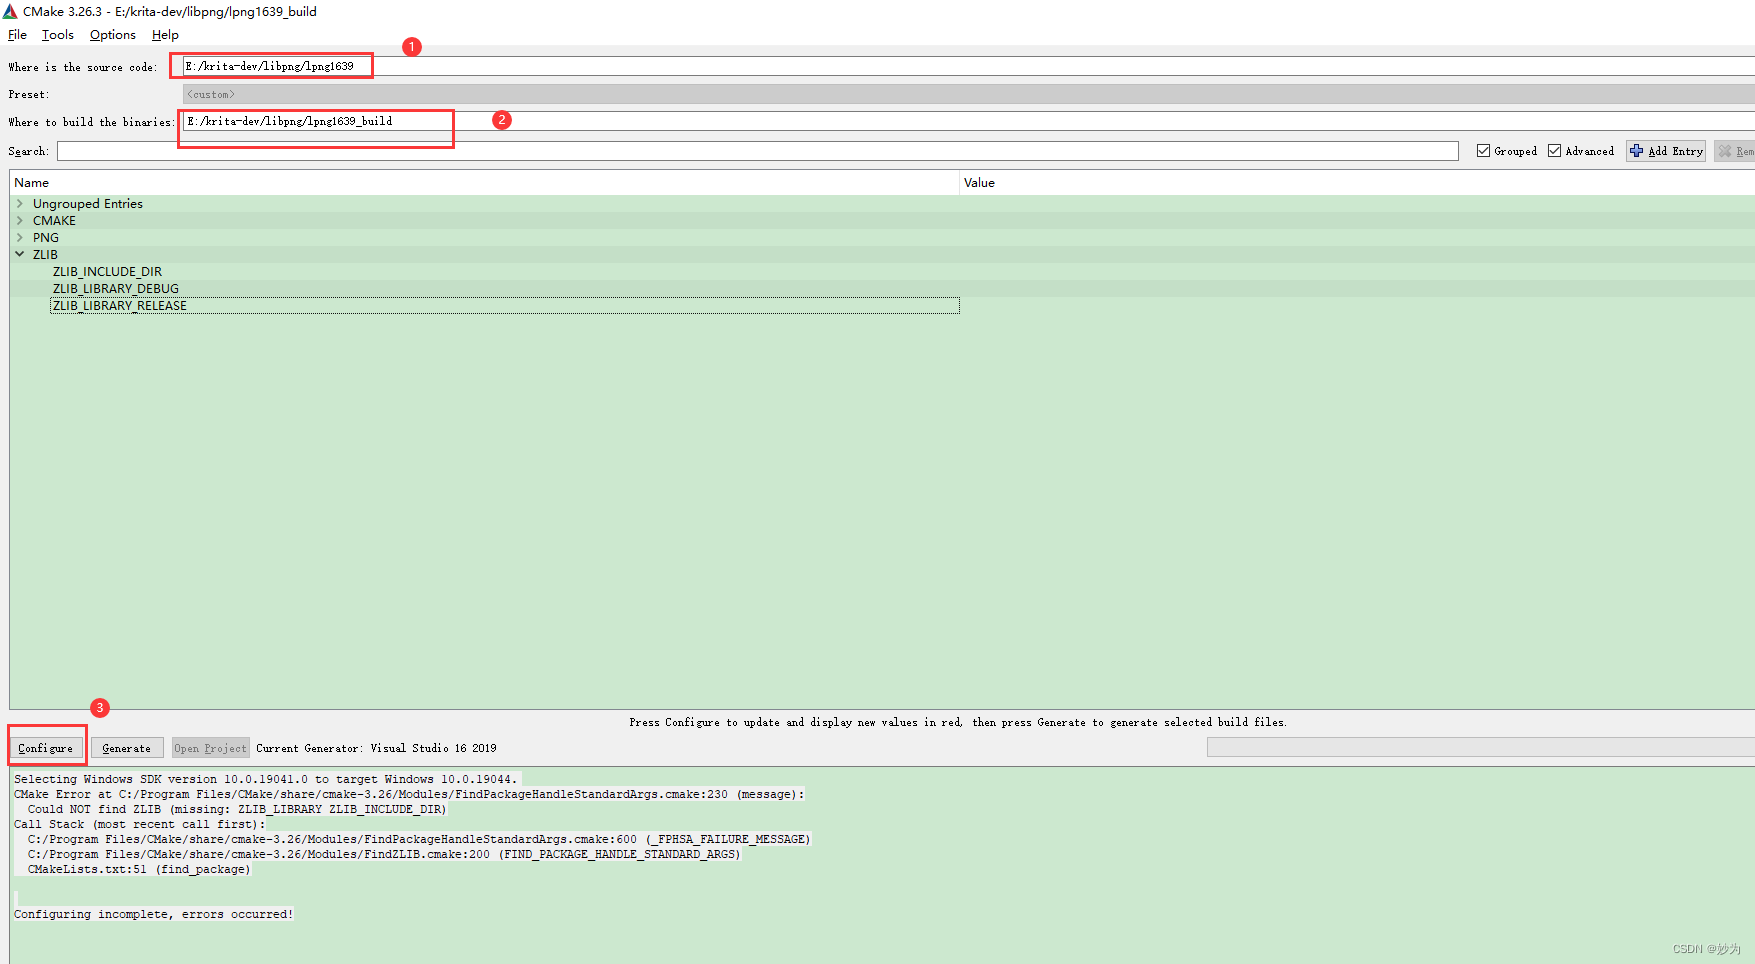
Task: Toggle the Advanced checkbox
Action: (1554, 151)
